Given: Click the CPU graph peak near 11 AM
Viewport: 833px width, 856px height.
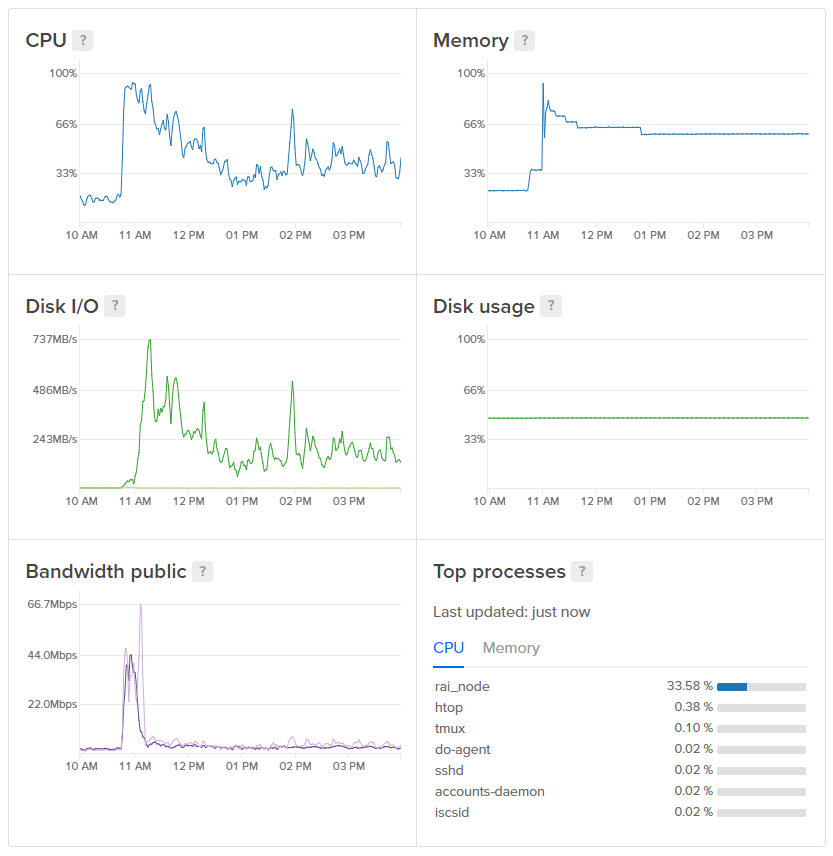Looking at the screenshot, I should click(134, 84).
